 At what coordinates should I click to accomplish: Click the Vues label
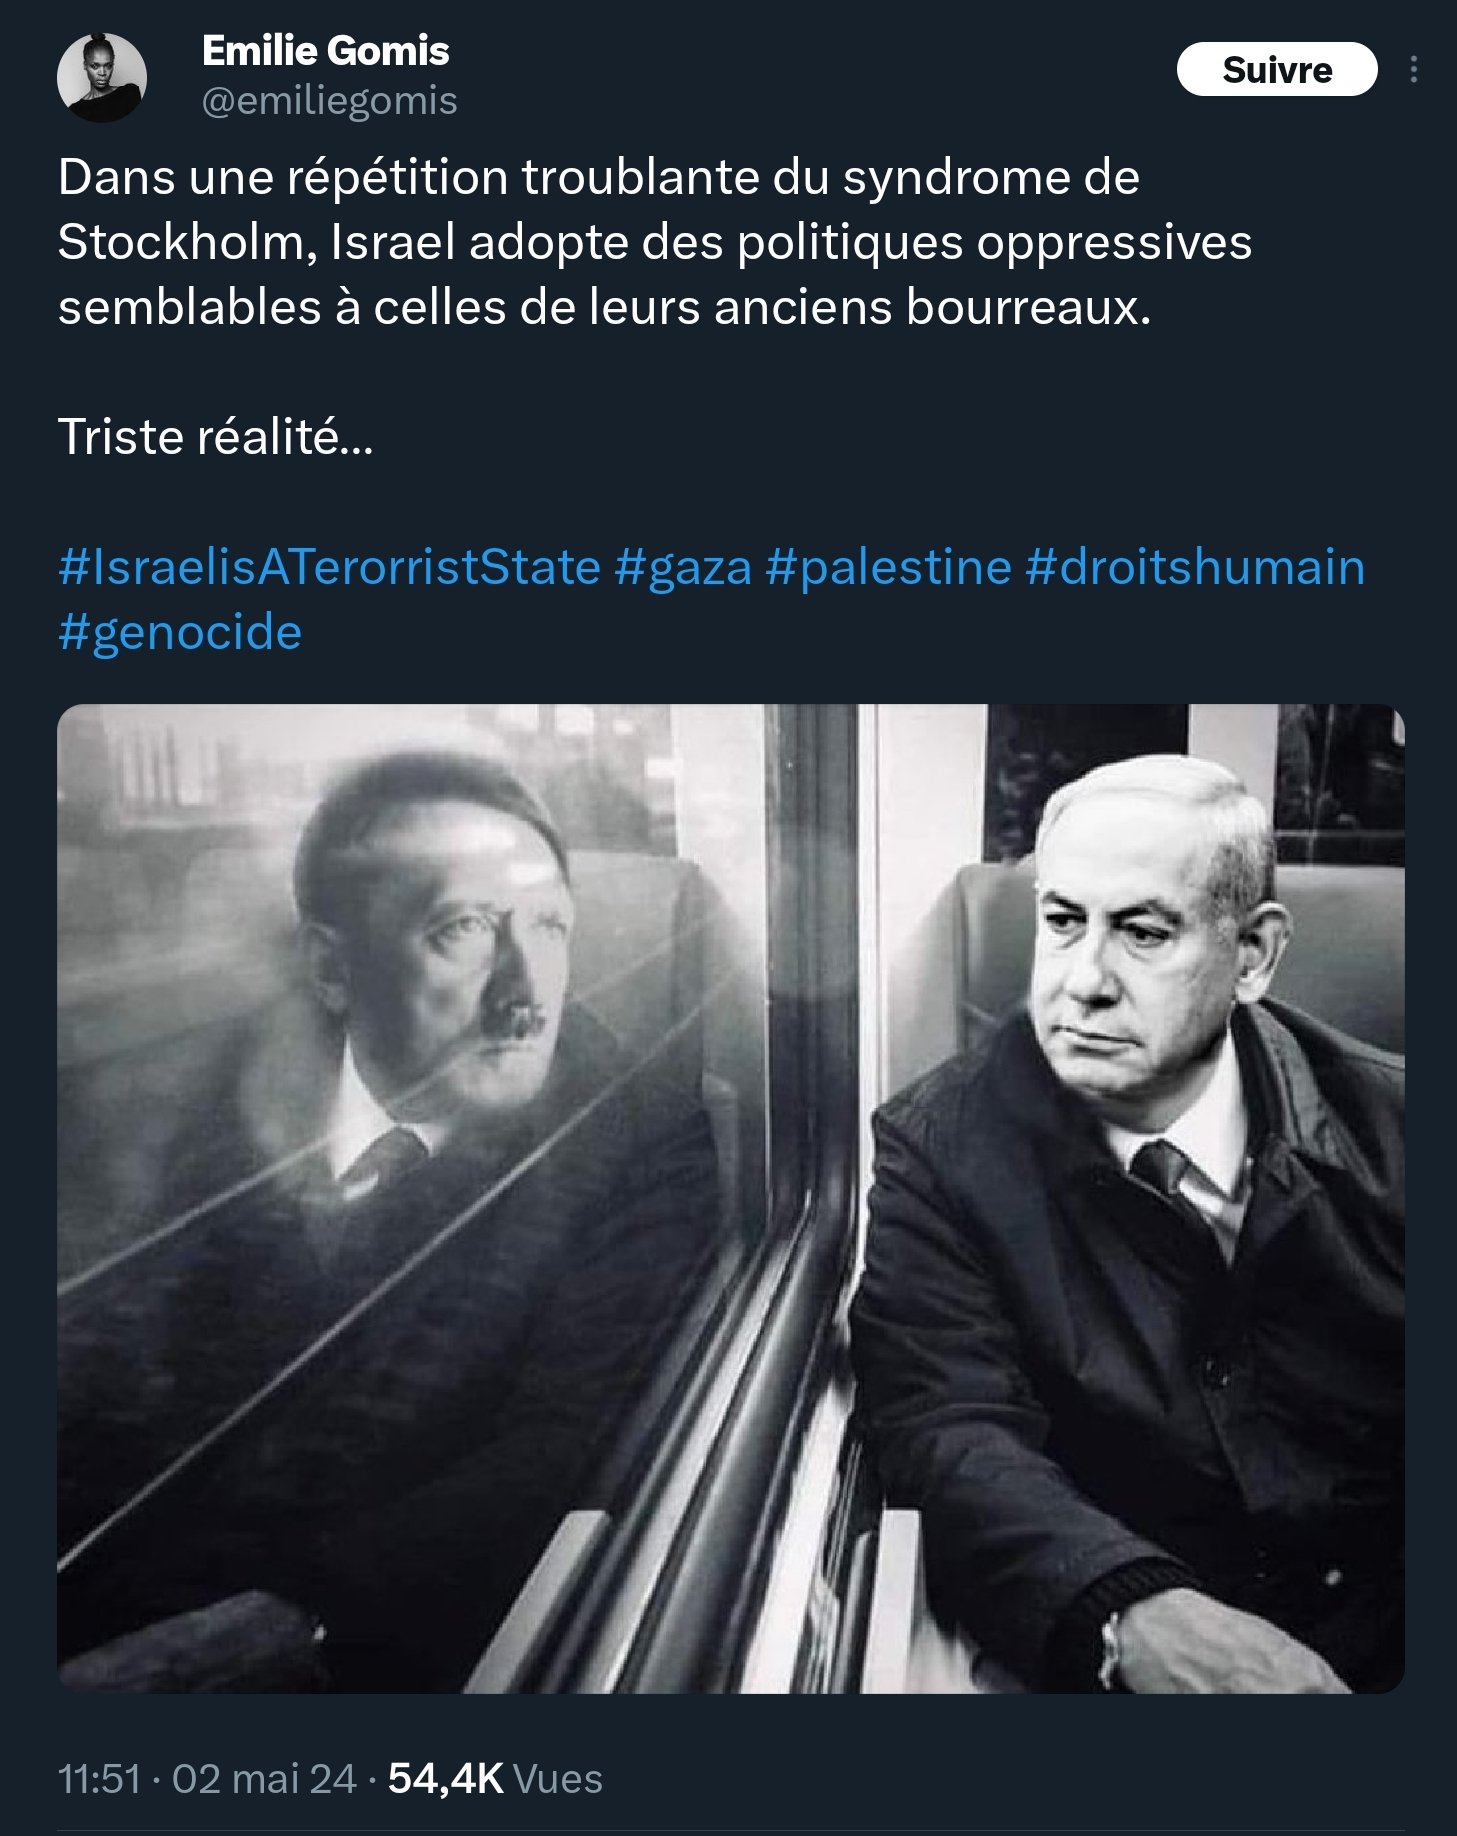click(x=557, y=1779)
